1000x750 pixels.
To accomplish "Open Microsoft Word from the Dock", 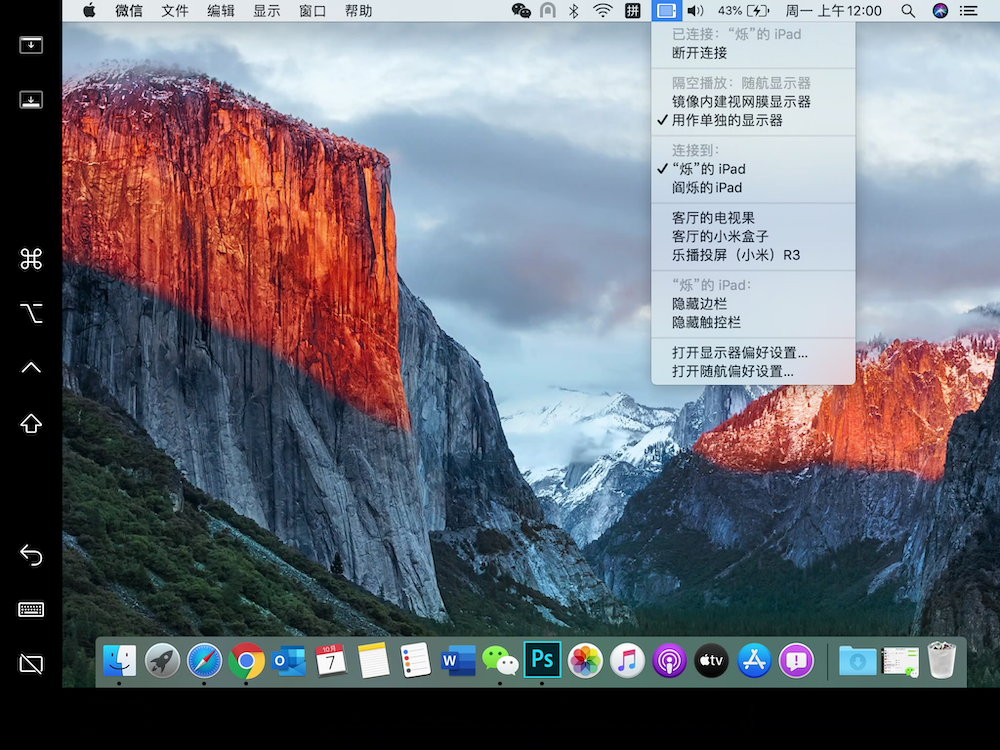I will point(458,660).
